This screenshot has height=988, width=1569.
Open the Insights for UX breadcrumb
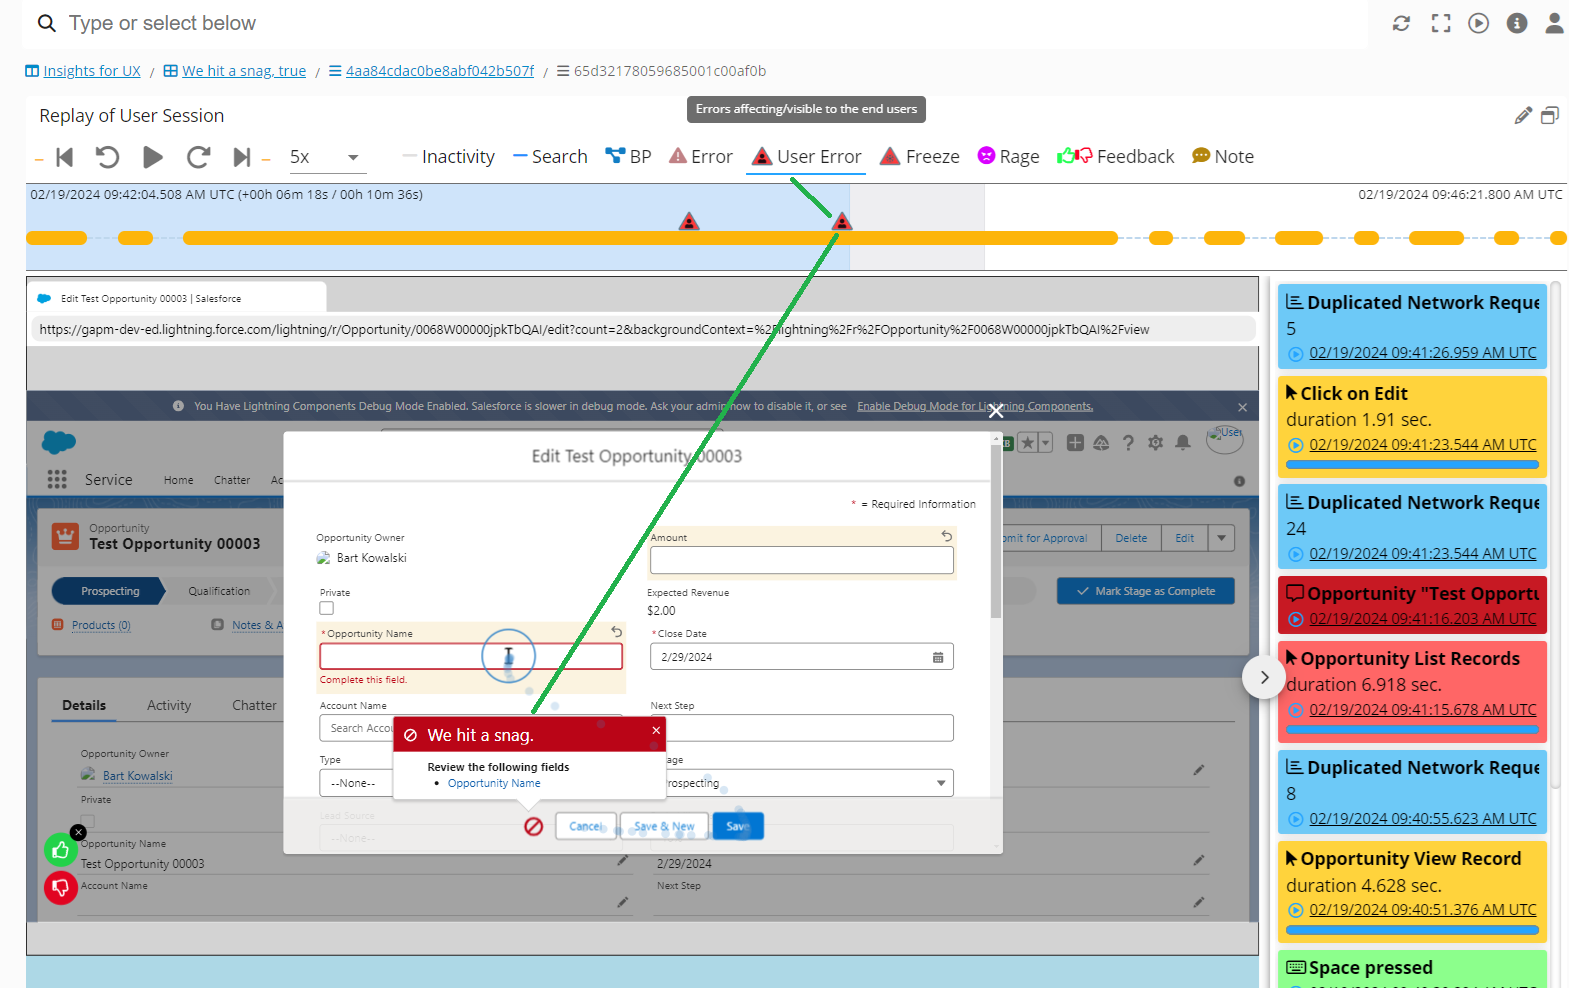click(x=91, y=71)
